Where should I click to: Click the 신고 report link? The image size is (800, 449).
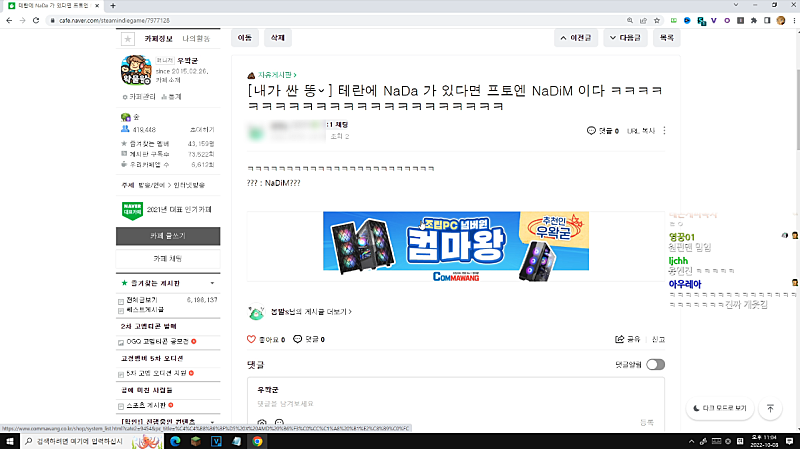pos(658,339)
